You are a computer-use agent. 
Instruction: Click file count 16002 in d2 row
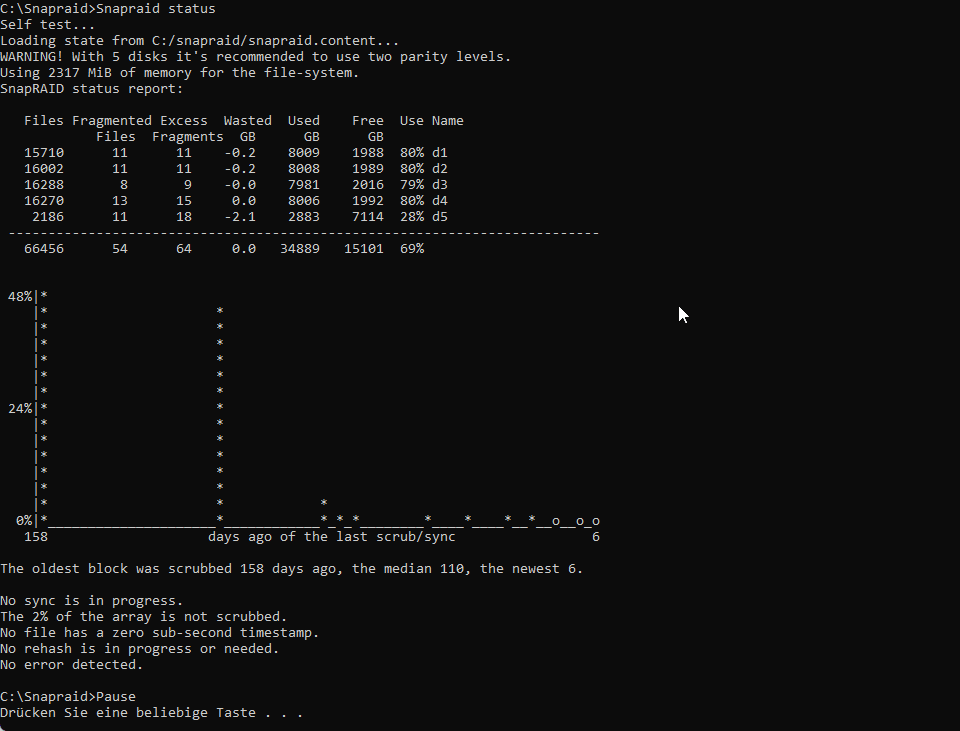[x=44, y=168]
